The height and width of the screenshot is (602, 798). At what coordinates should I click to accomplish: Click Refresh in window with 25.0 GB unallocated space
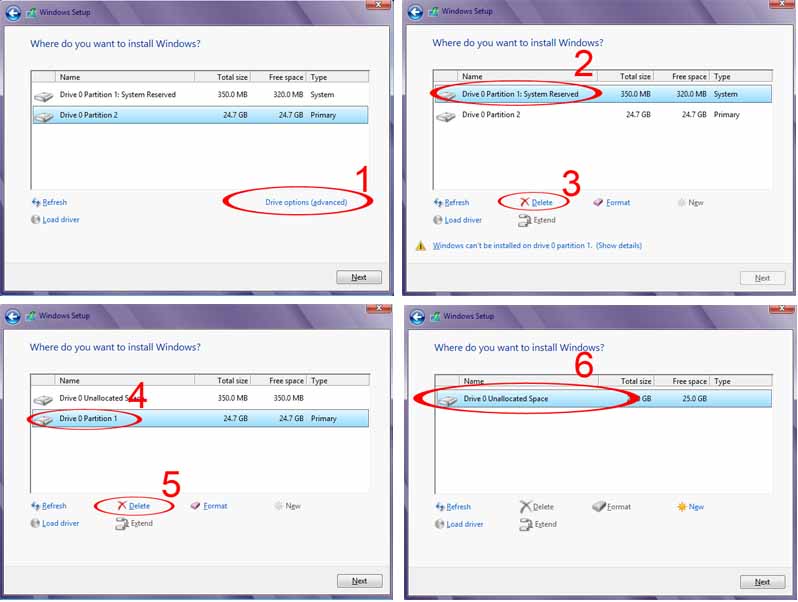(453, 507)
